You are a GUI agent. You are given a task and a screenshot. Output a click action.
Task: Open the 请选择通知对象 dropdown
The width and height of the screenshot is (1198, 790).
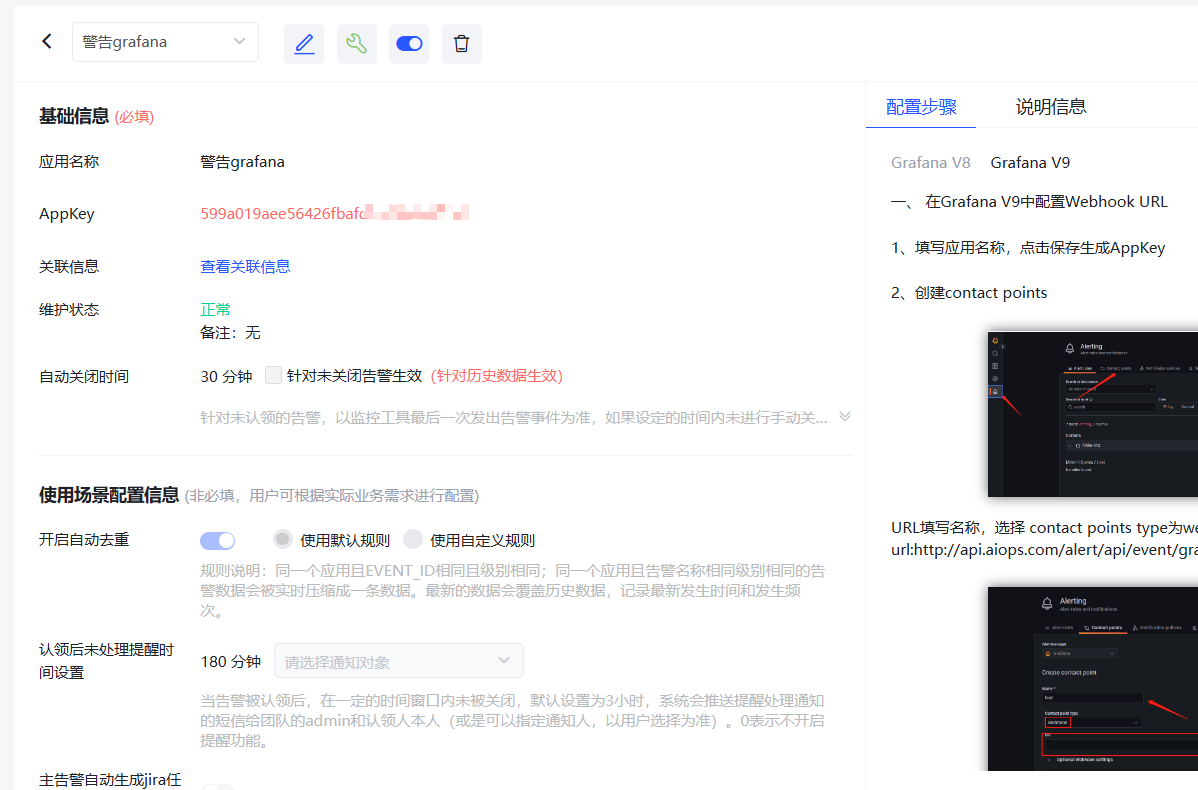pyautogui.click(x=398, y=661)
